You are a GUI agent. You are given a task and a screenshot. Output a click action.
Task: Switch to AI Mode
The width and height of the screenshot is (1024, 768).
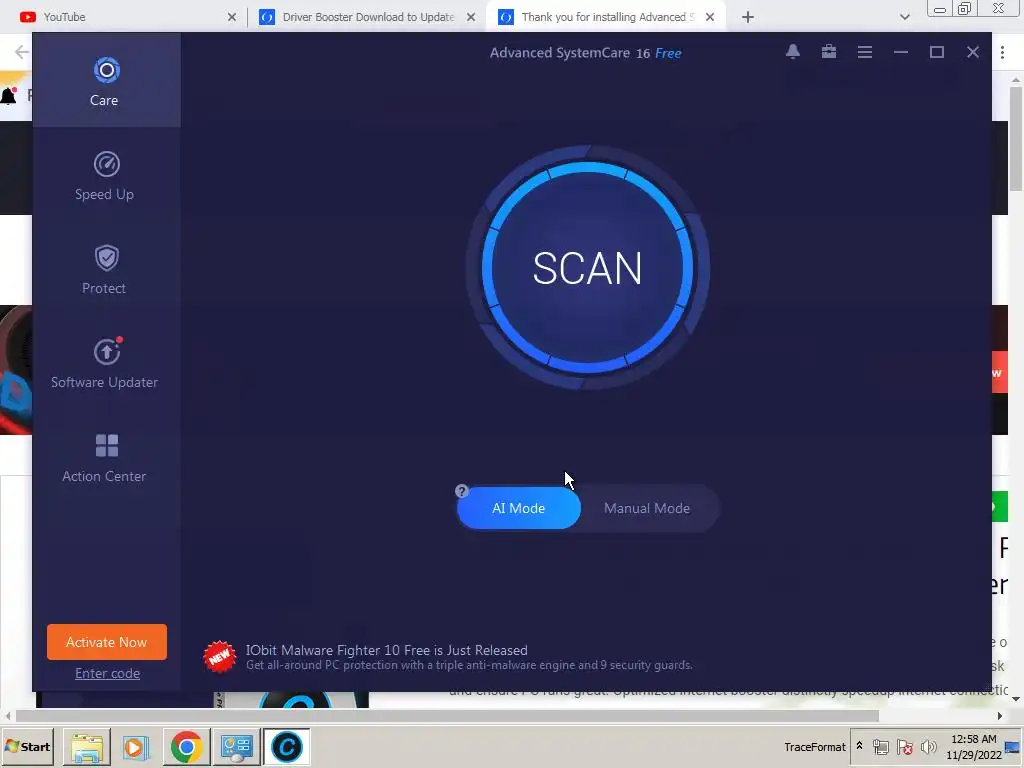[519, 508]
